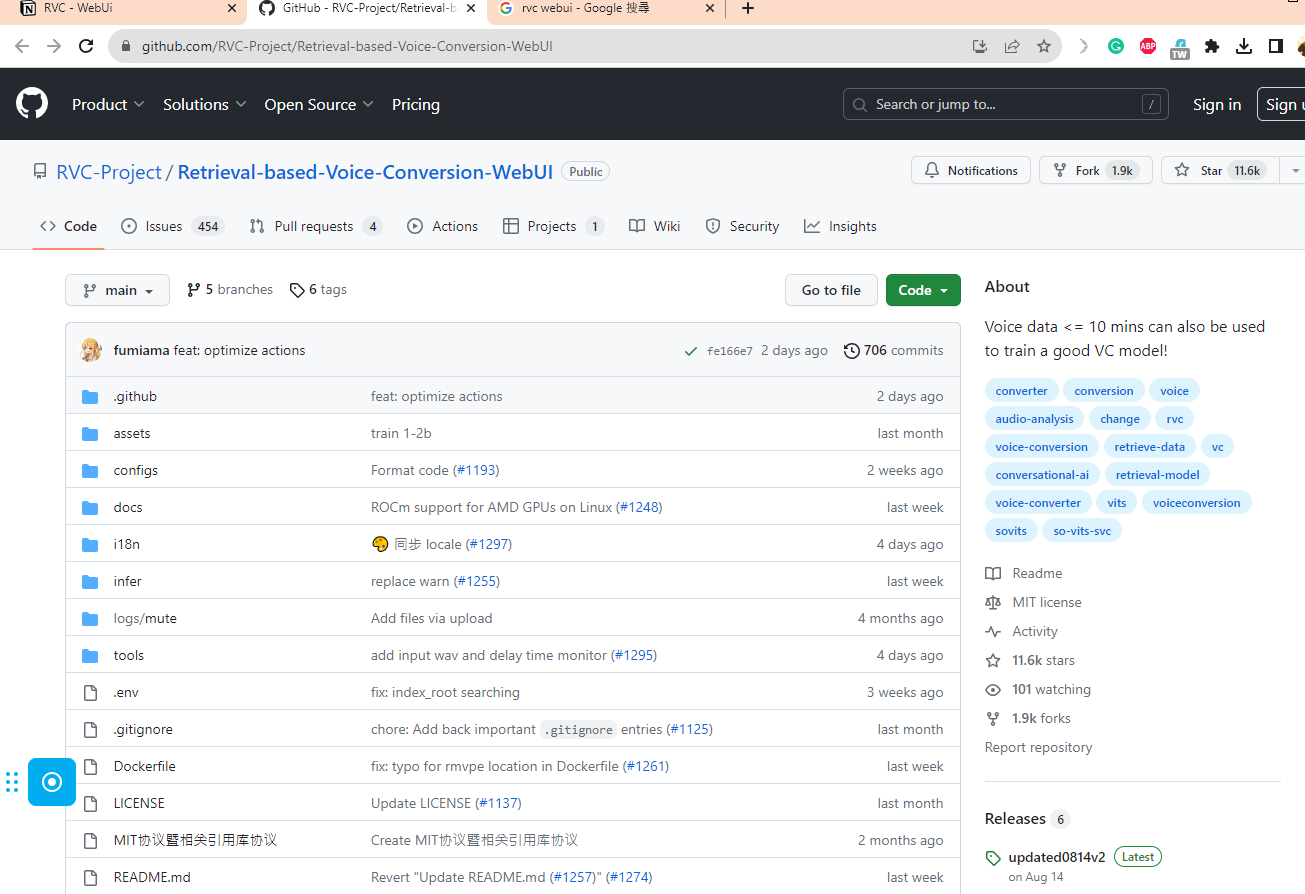Click the Notifications button

(971, 171)
